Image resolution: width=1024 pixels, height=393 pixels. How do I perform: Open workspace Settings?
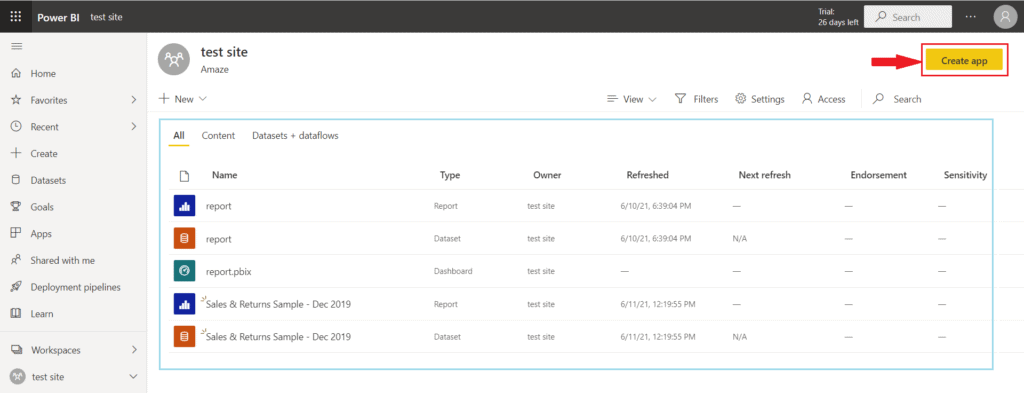pyautogui.click(x=760, y=99)
